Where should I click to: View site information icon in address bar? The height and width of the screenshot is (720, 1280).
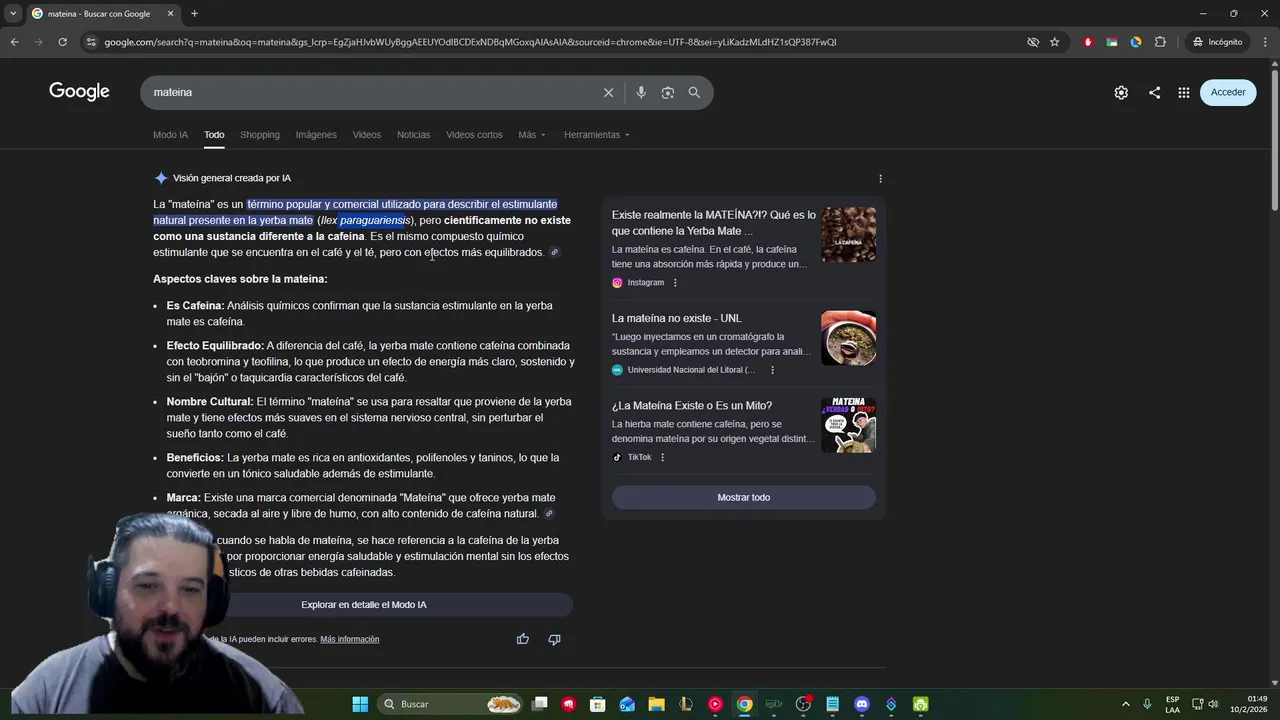pyautogui.click(x=91, y=42)
